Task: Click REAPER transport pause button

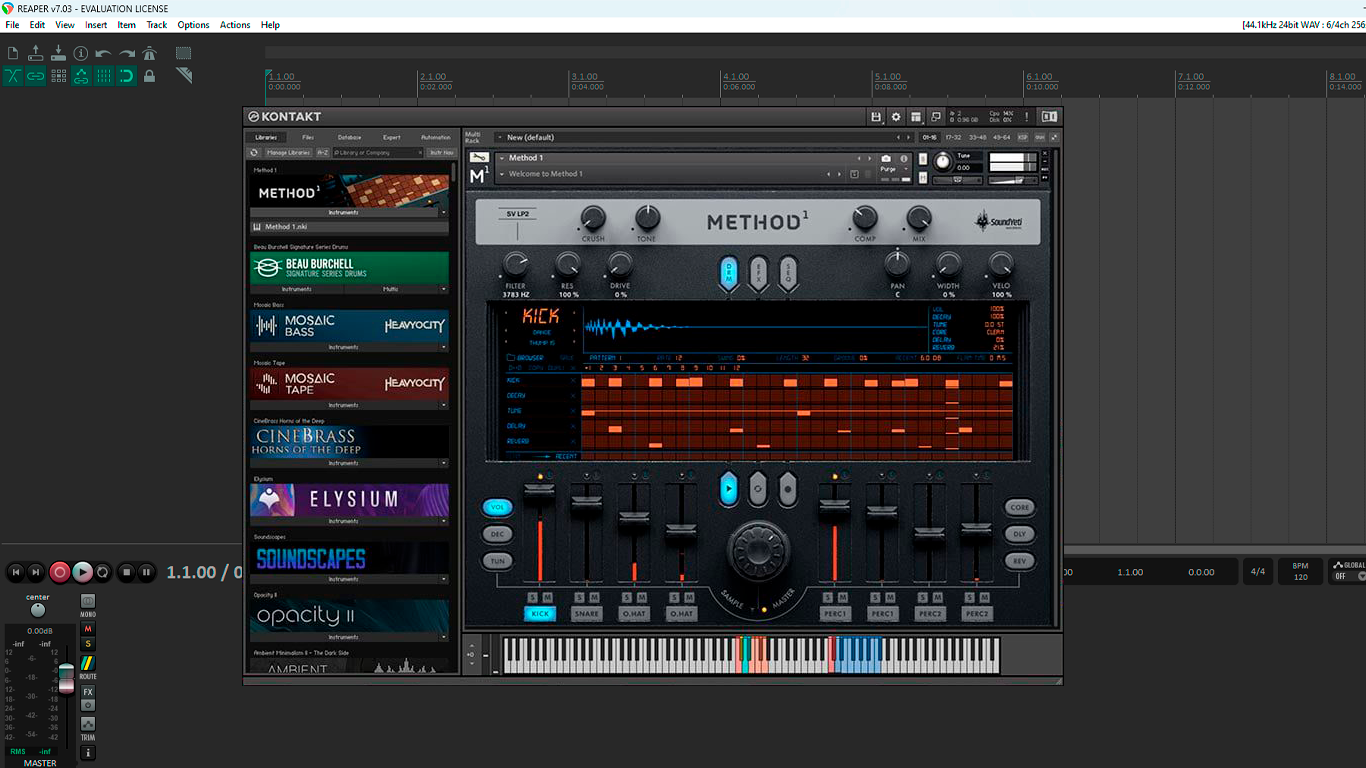Action: pos(147,572)
